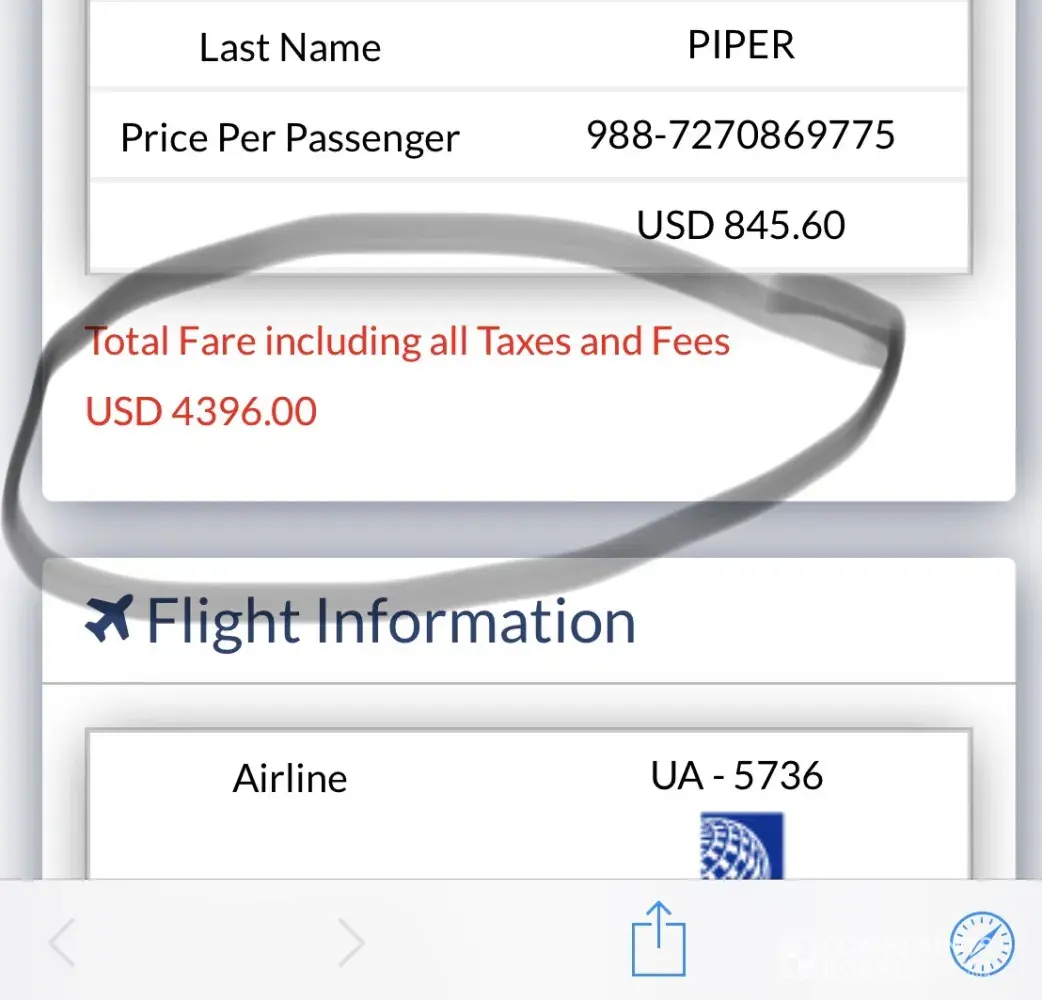Click the Total Fare including all Taxes text
The height and width of the screenshot is (1000, 1042).
[x=408, y=342]
